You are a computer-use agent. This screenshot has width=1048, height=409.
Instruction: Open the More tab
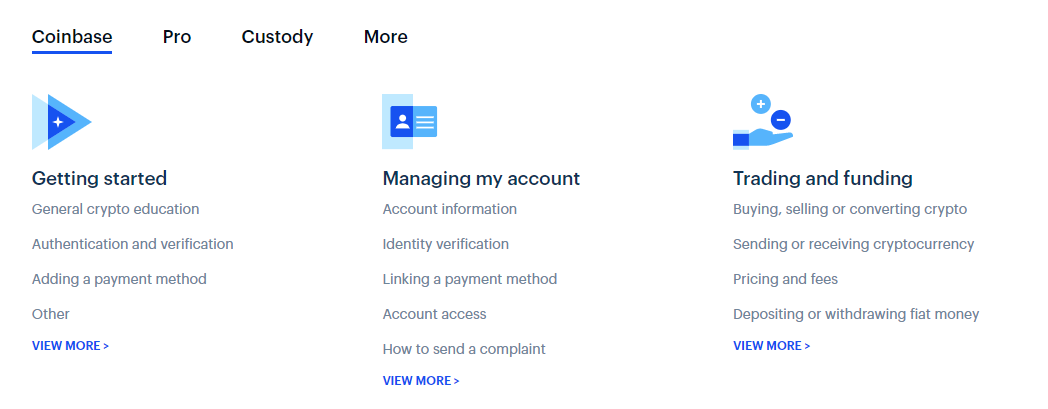coord(385,37)
